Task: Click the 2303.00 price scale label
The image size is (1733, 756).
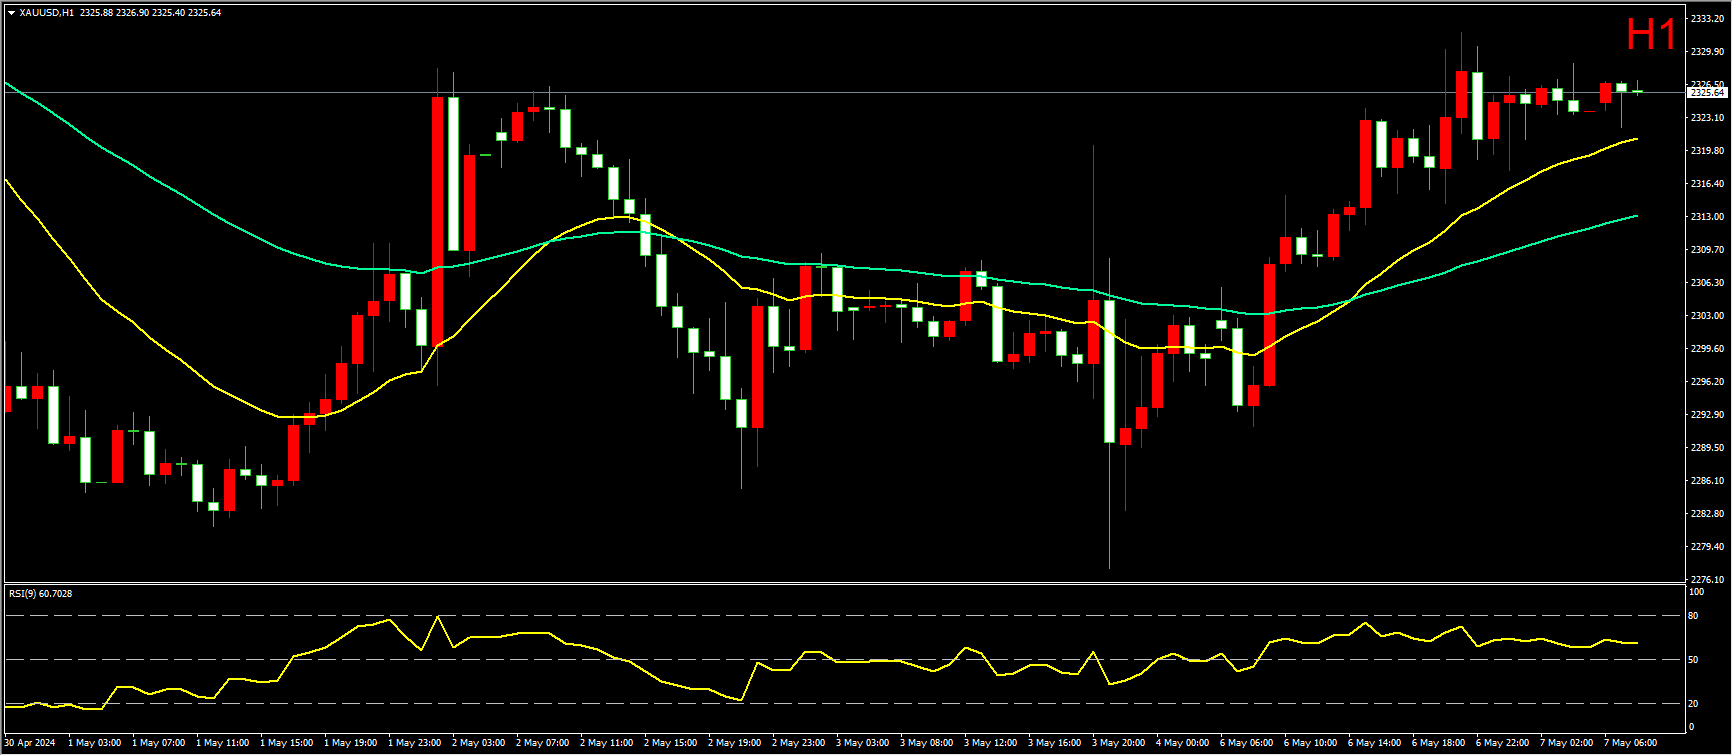Action: pyautogui.click(x=1707, y=316)
